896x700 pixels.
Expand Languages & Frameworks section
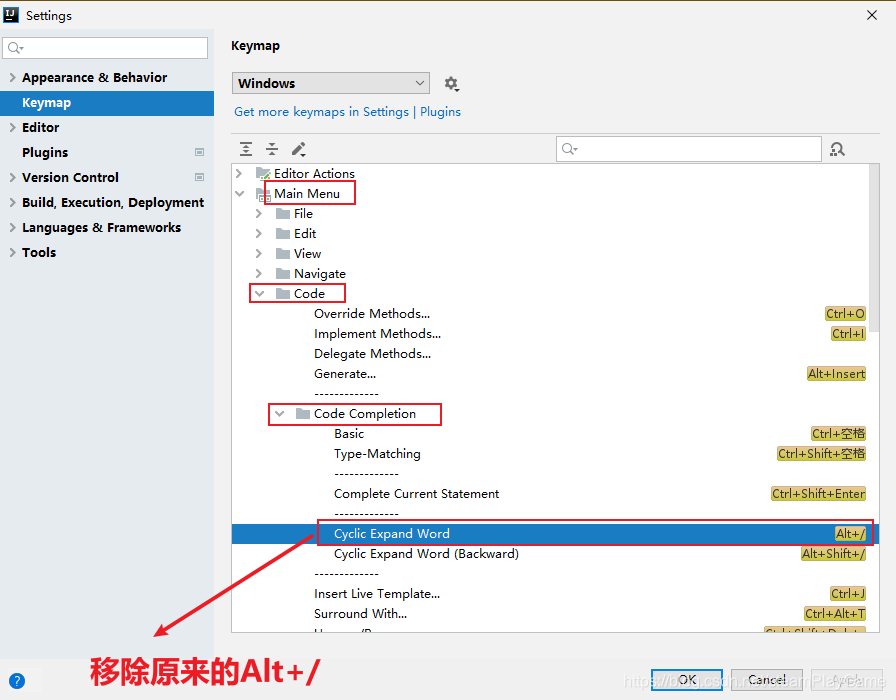click(13, 227)
